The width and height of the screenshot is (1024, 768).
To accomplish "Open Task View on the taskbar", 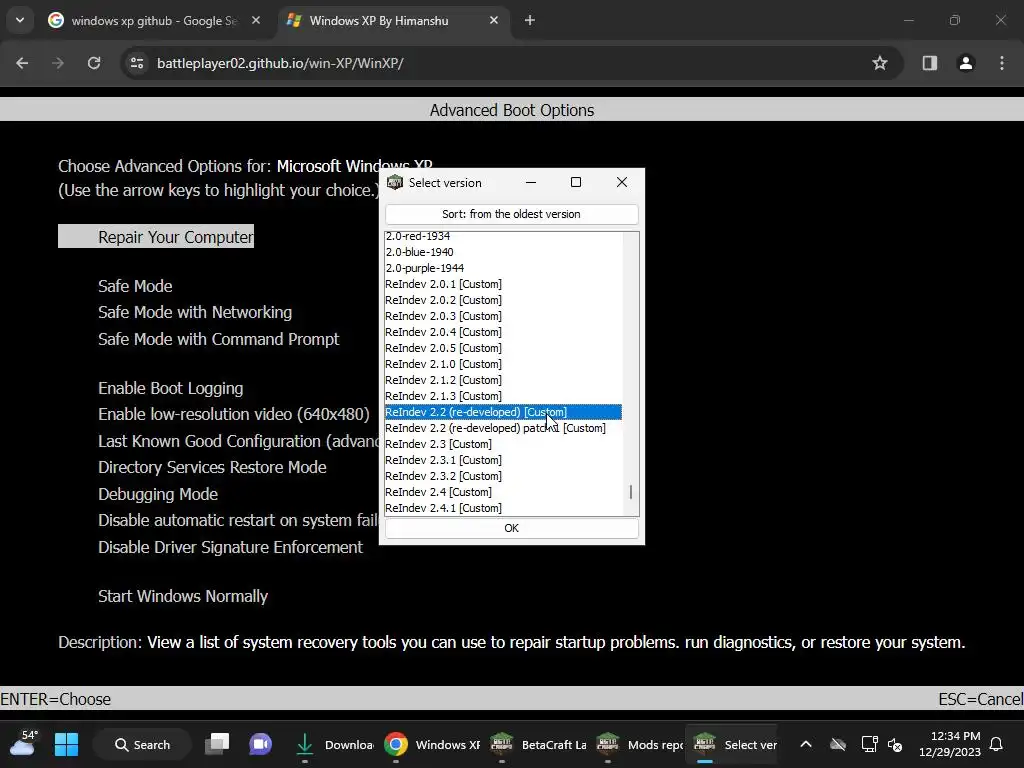I will (217, 744).
